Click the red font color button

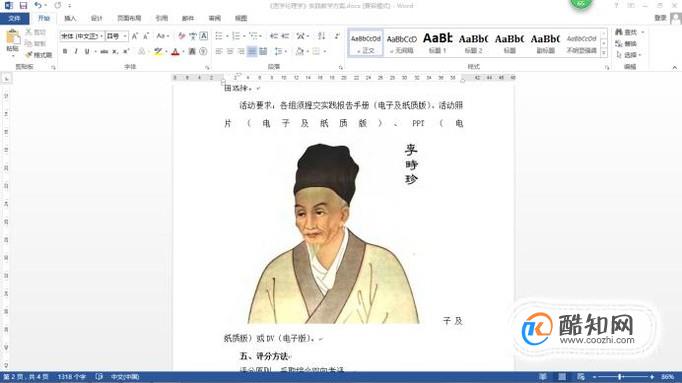175,52
